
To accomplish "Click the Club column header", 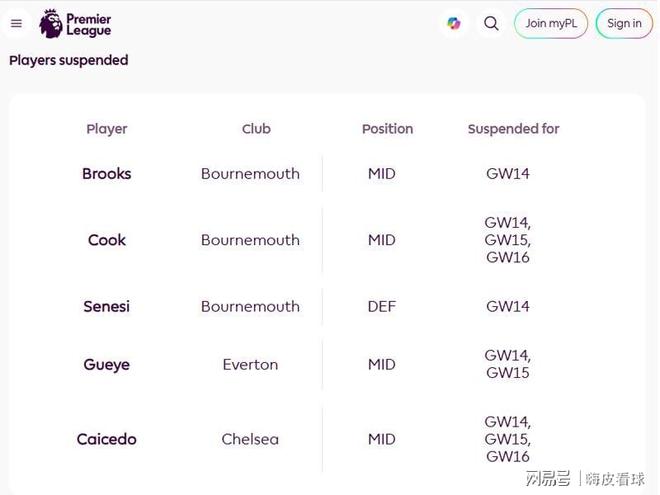I will (x=256, y=129).
